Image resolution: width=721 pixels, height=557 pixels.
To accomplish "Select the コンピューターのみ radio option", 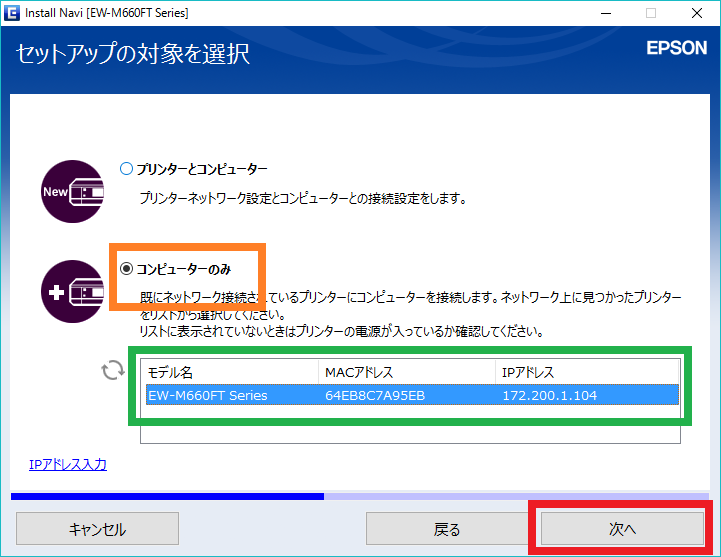I will point(126,269).
